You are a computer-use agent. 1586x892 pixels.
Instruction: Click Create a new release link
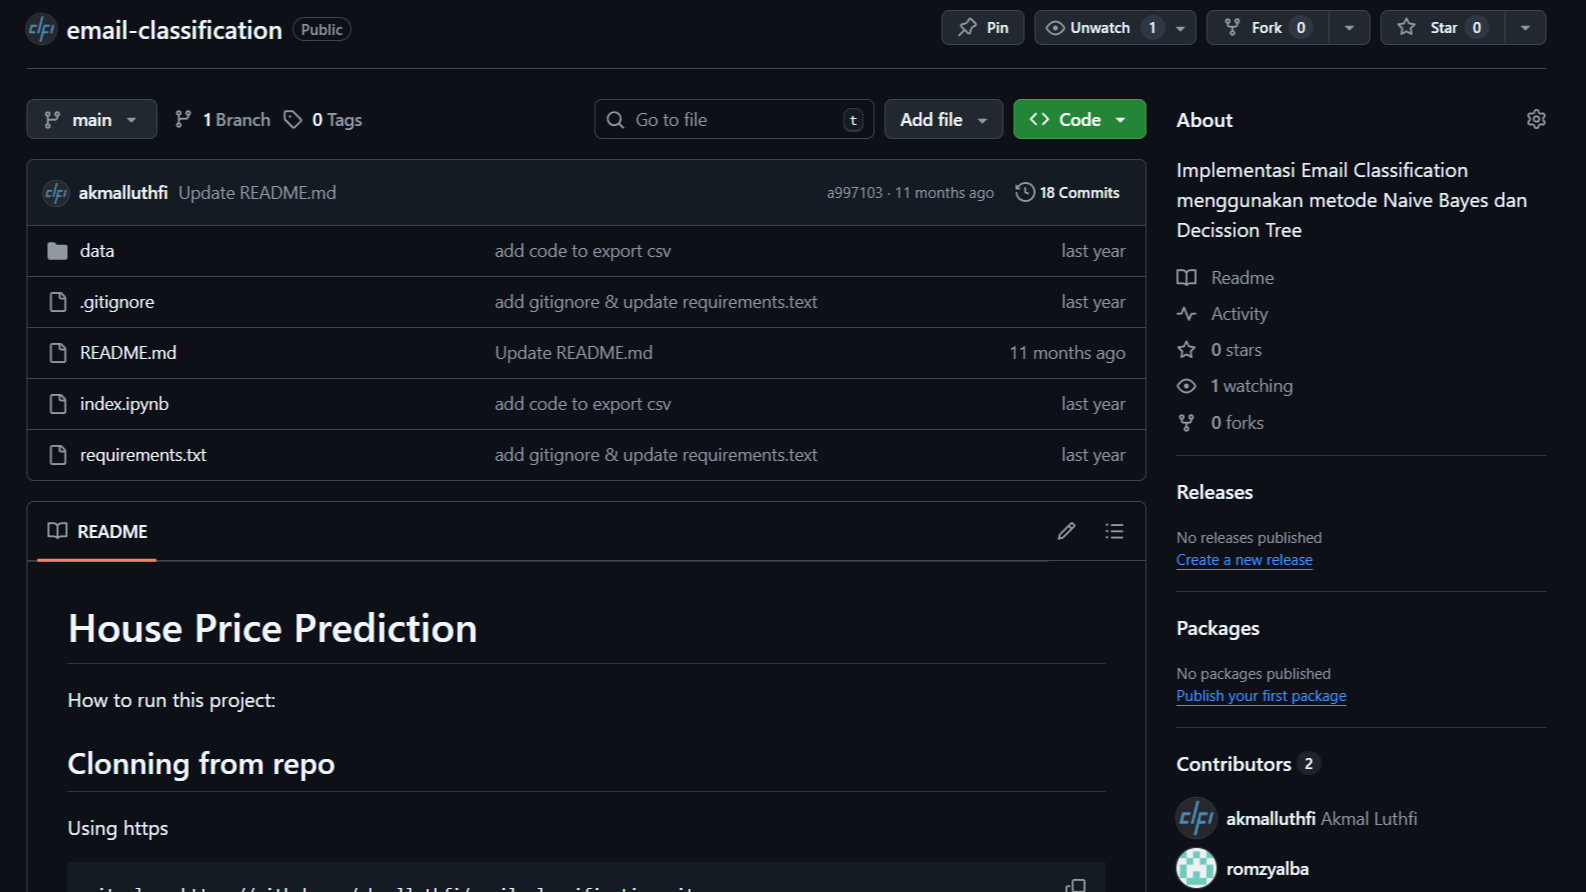[1244, 560]
